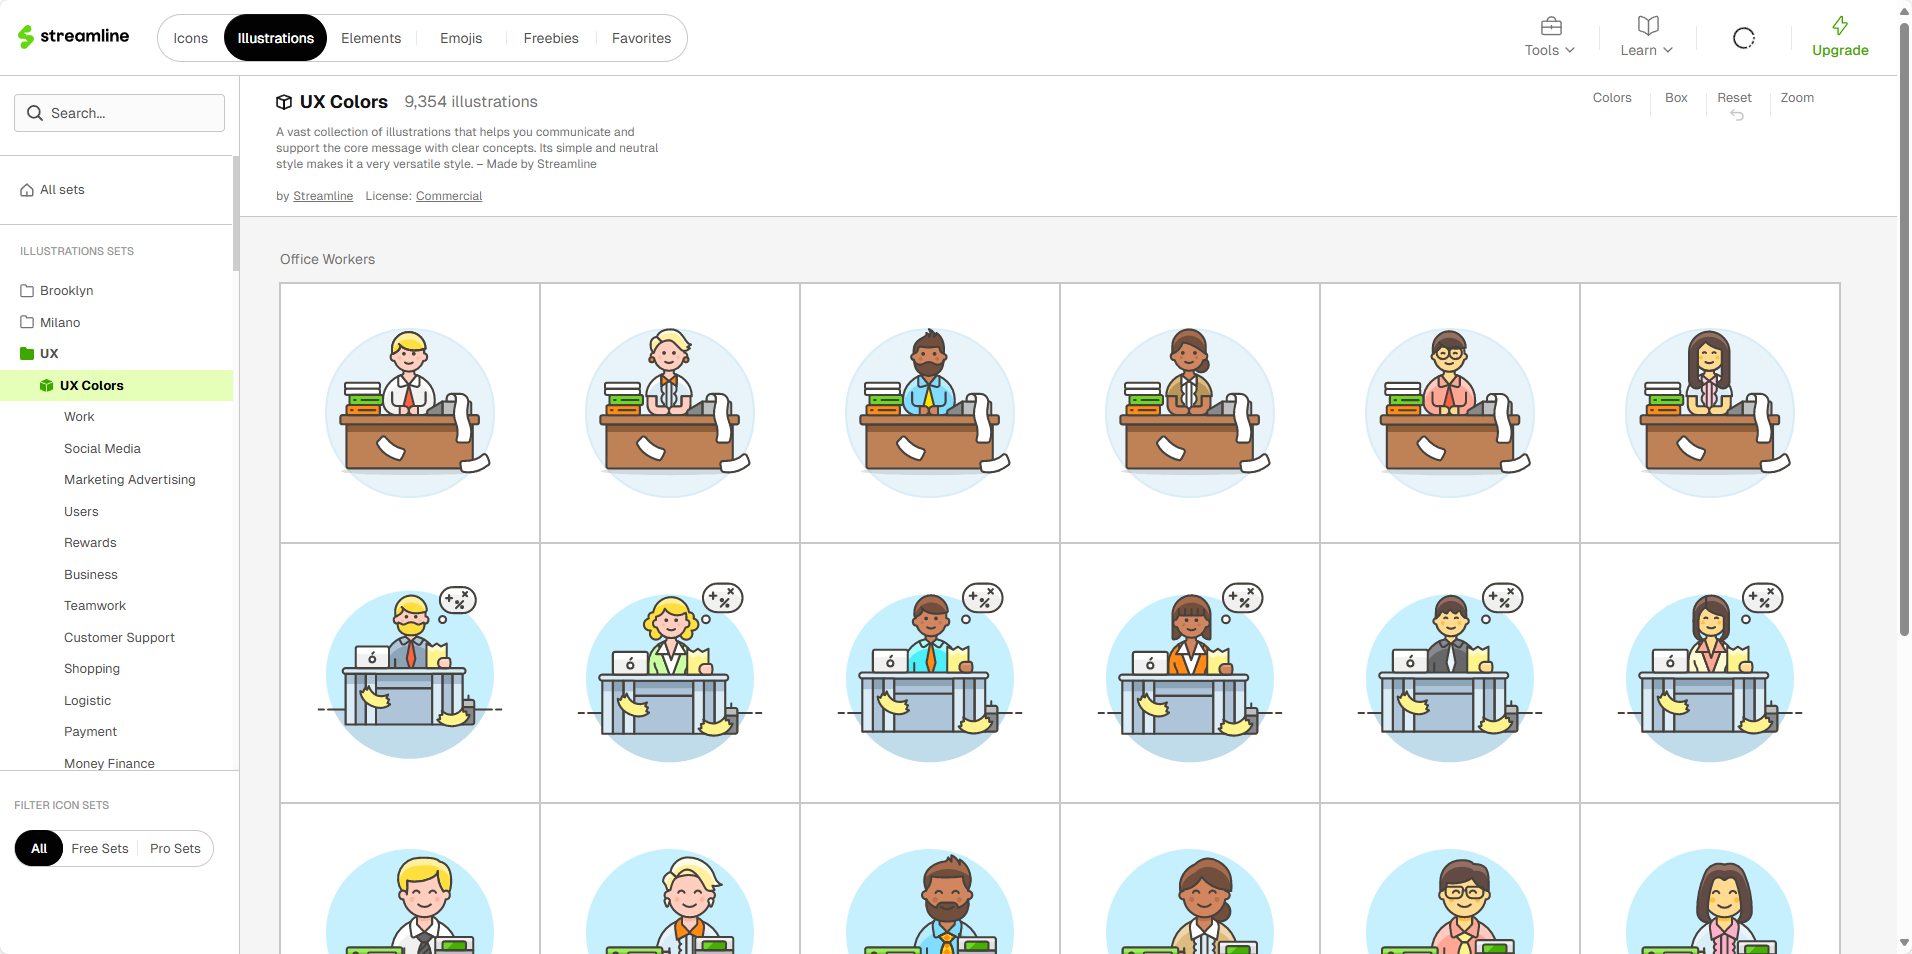
Task: Open the Users category
Action: (81, 512)
